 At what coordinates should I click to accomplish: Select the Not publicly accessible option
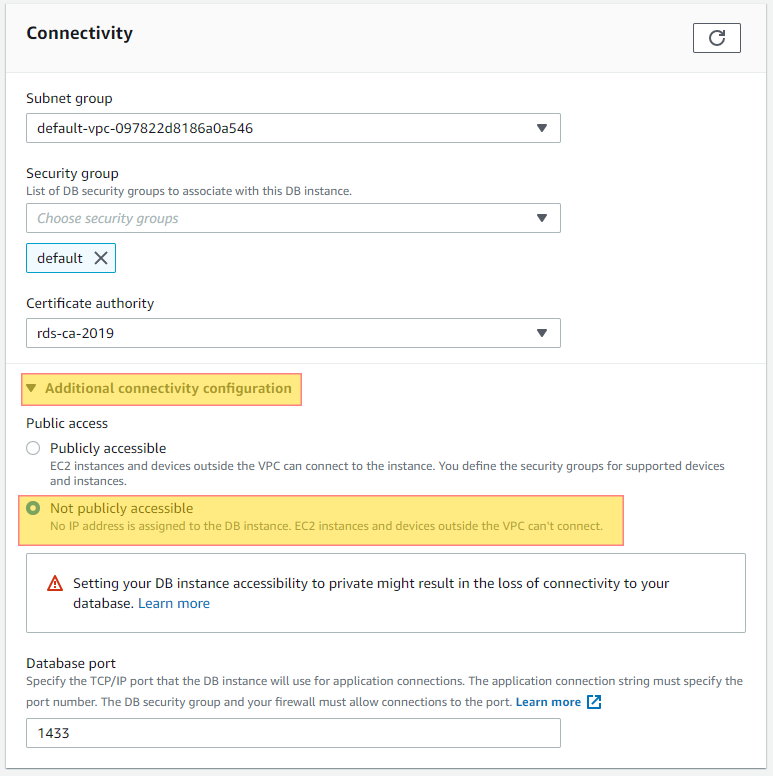(33, 508)
